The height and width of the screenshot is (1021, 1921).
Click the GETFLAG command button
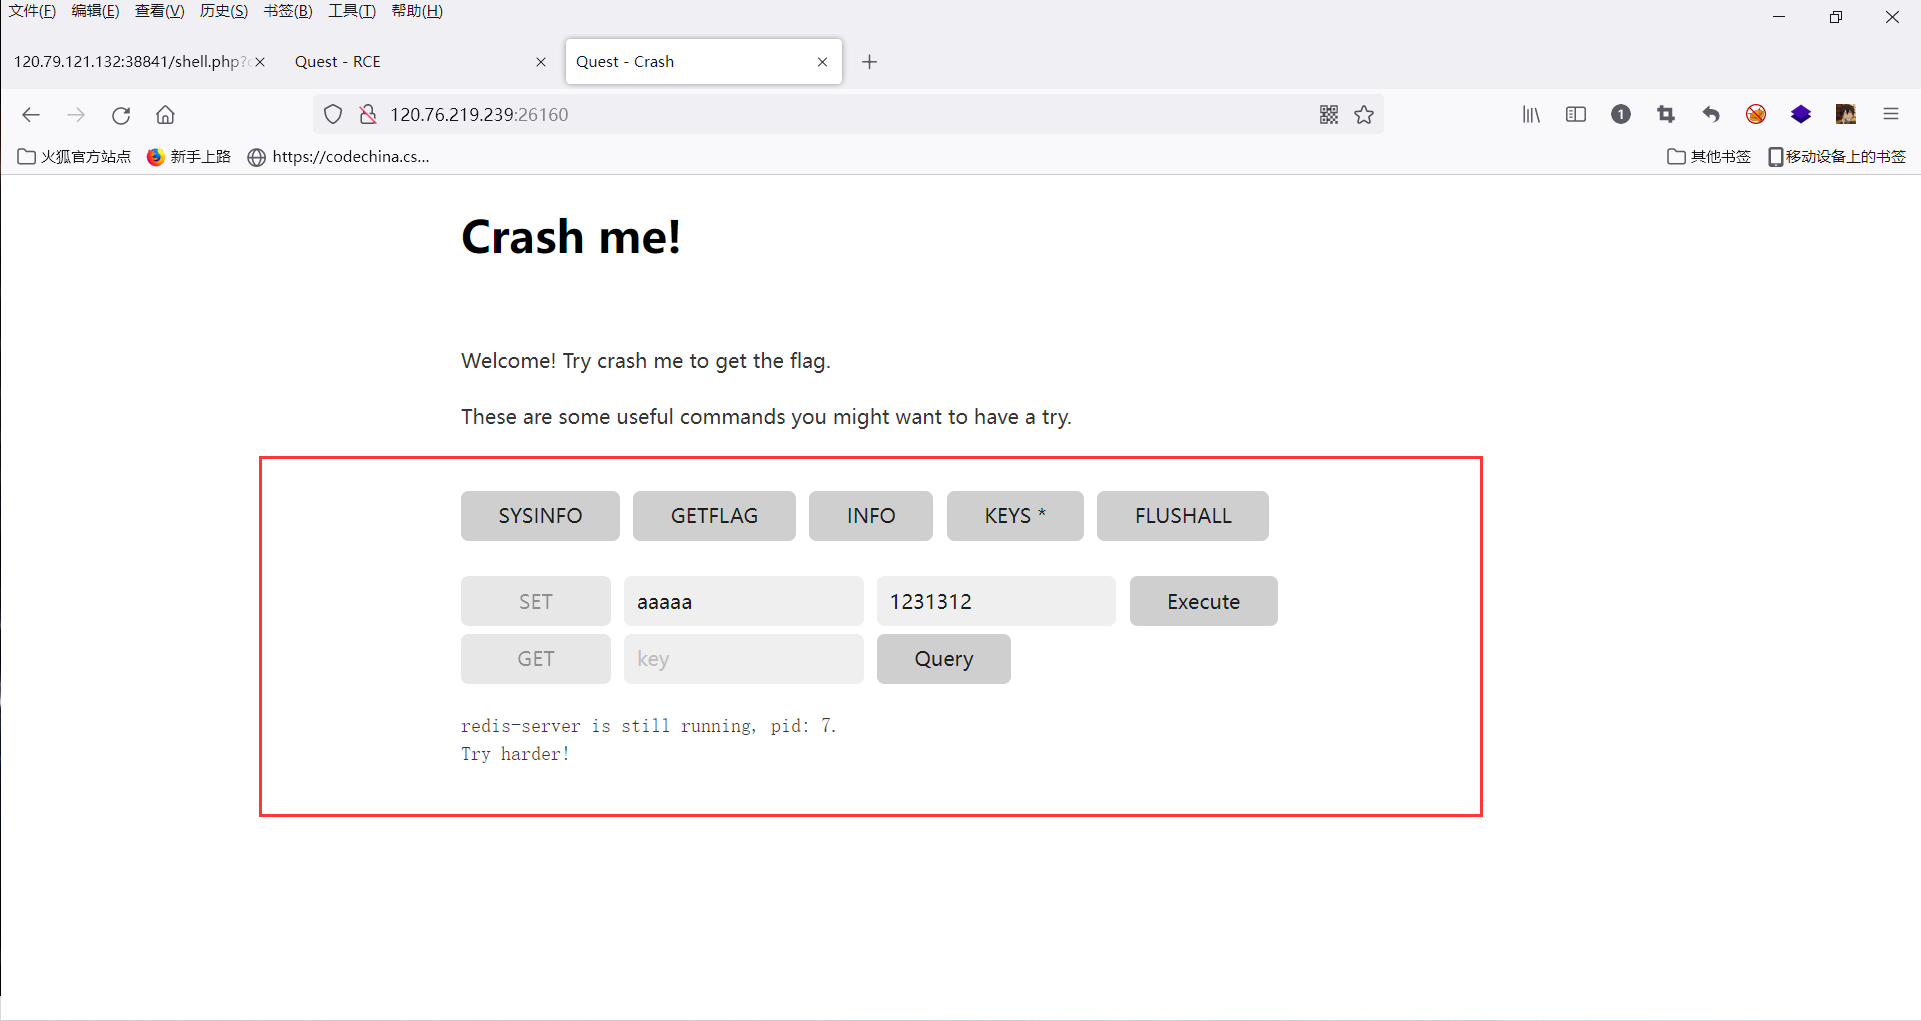(x=714, y=516)
